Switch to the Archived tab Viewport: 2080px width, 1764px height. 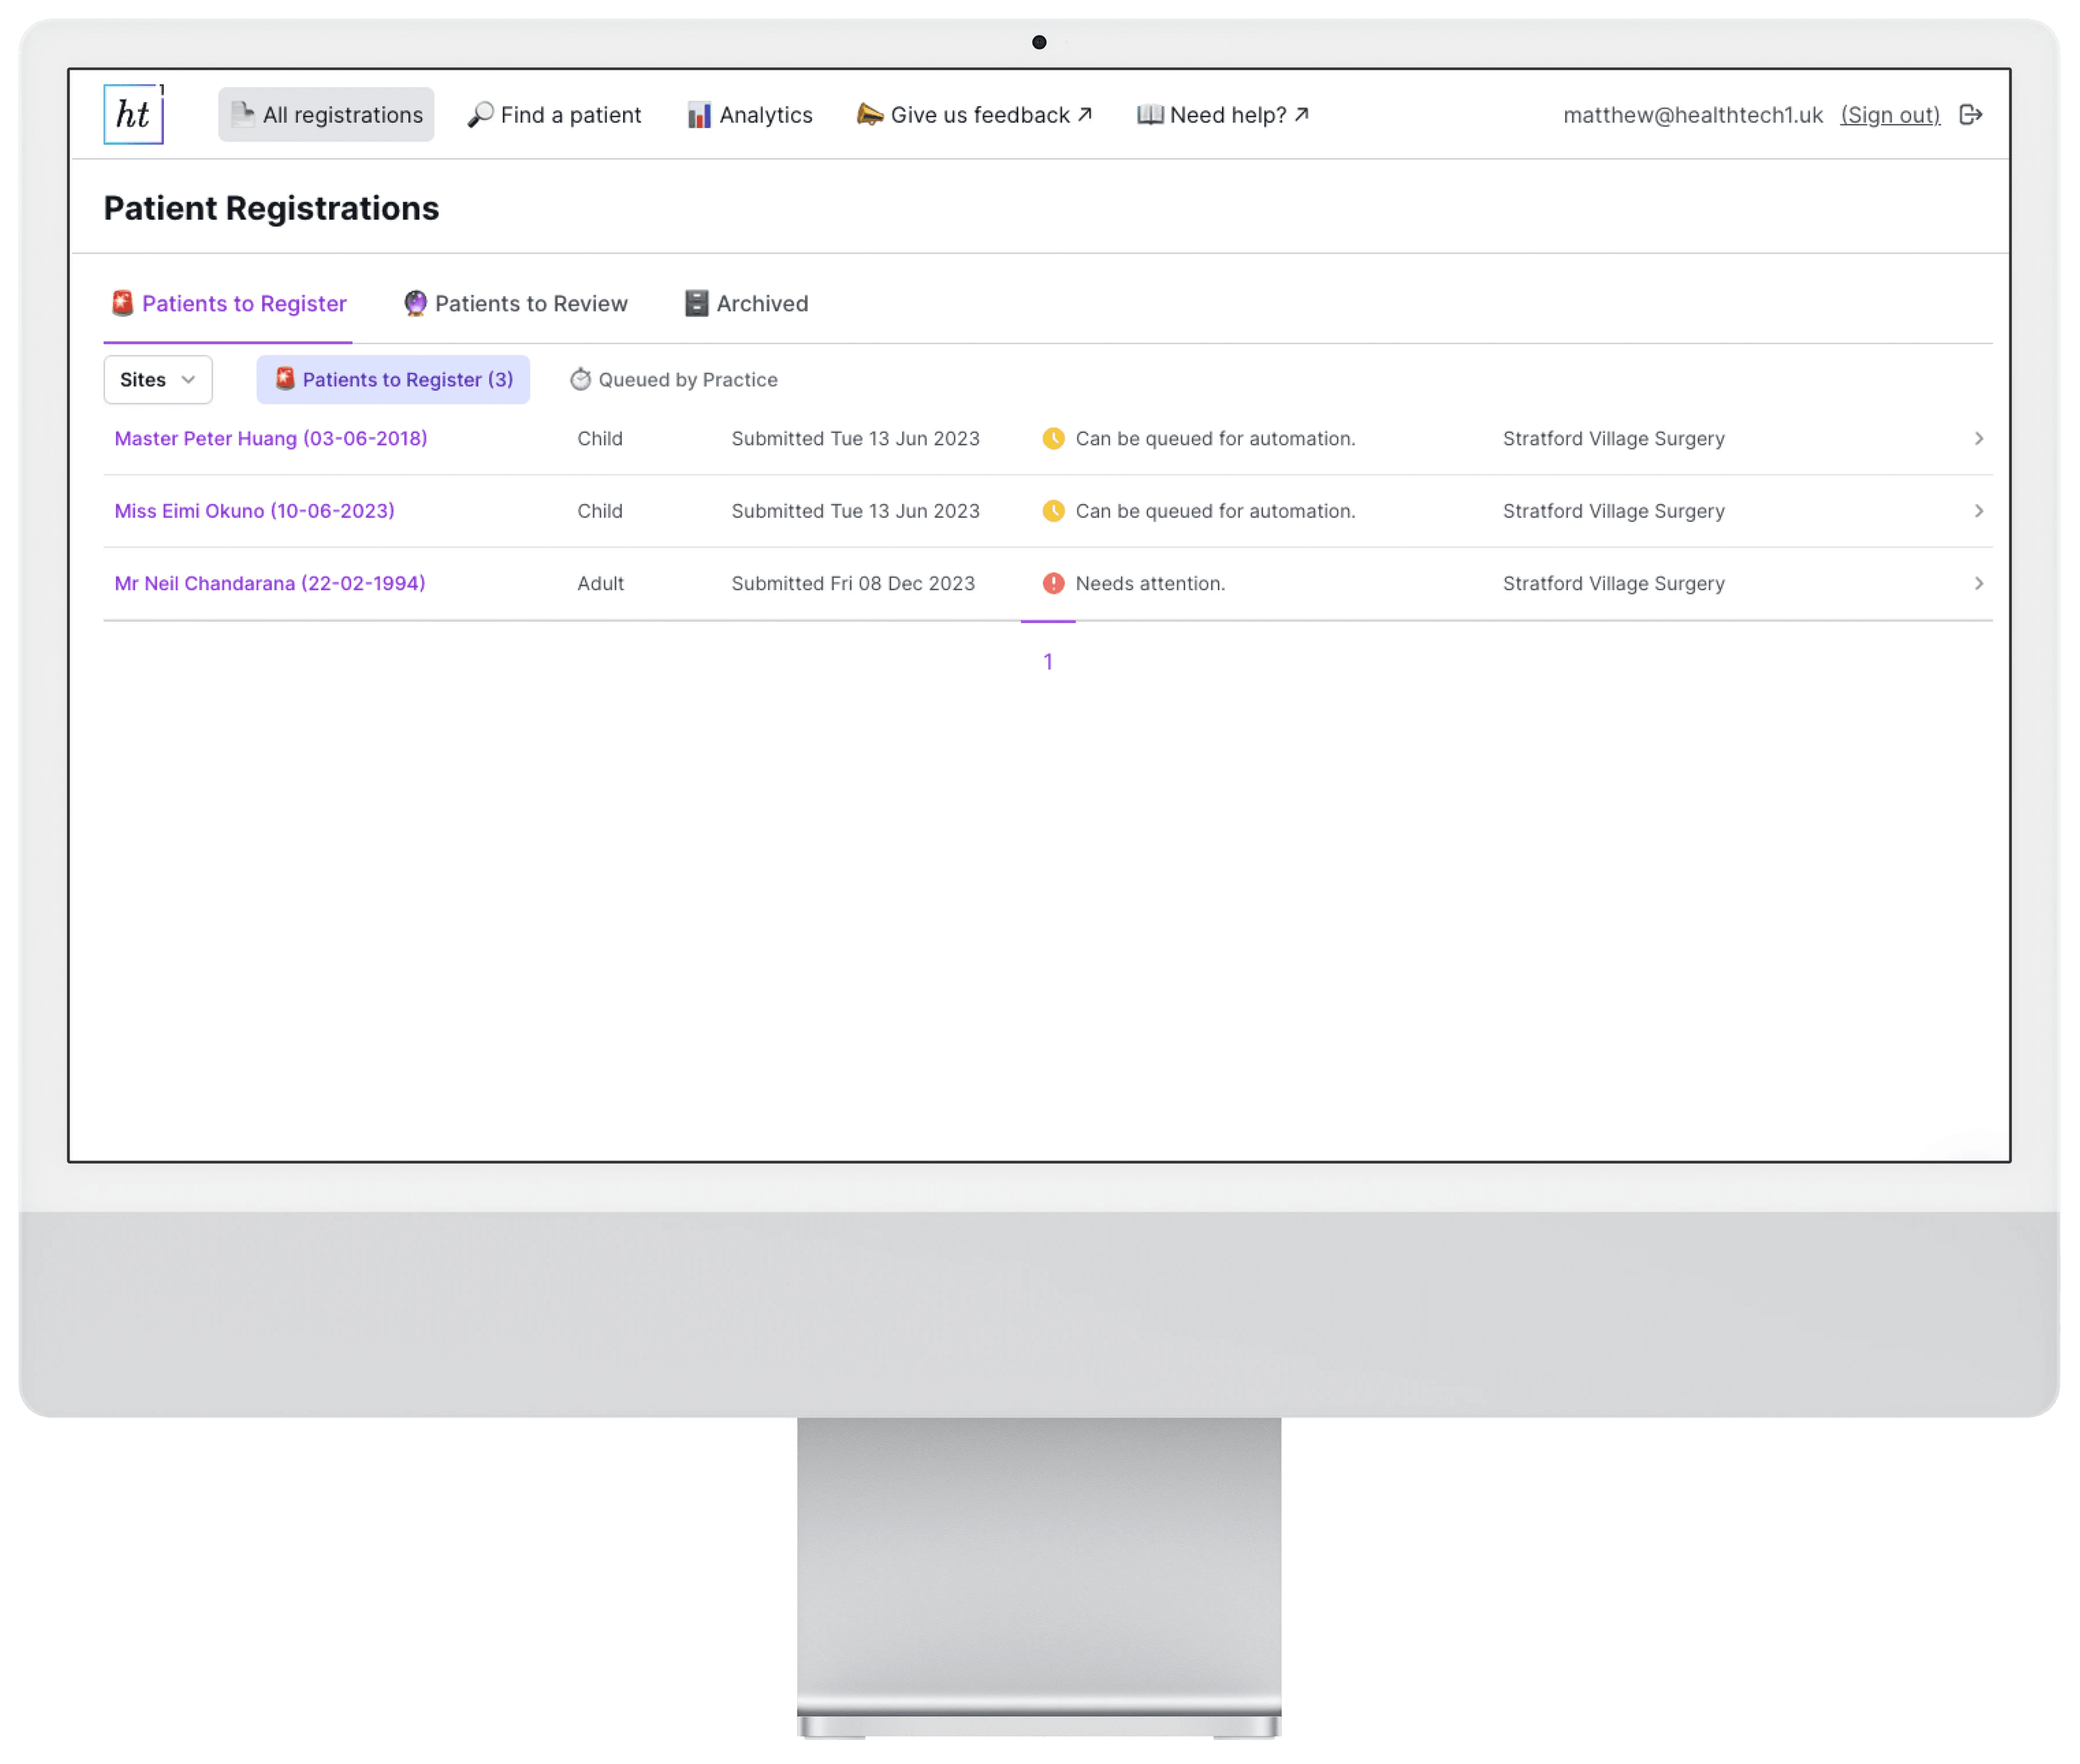pyautogui.click(x=744, y=303)
